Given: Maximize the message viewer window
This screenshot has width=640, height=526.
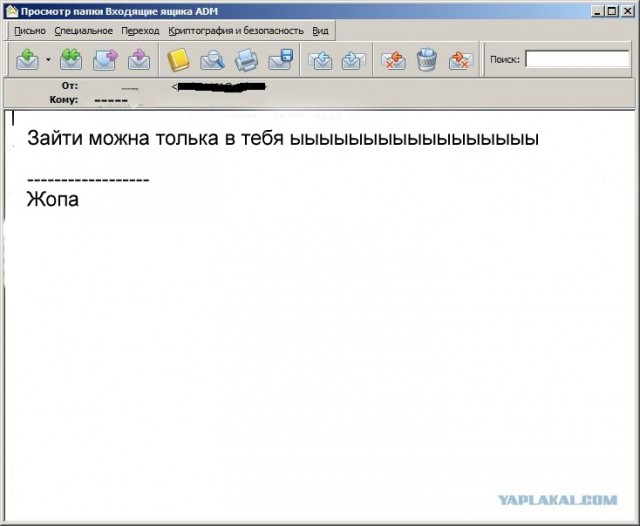Looking at the screenshot, I should point(612,11).
